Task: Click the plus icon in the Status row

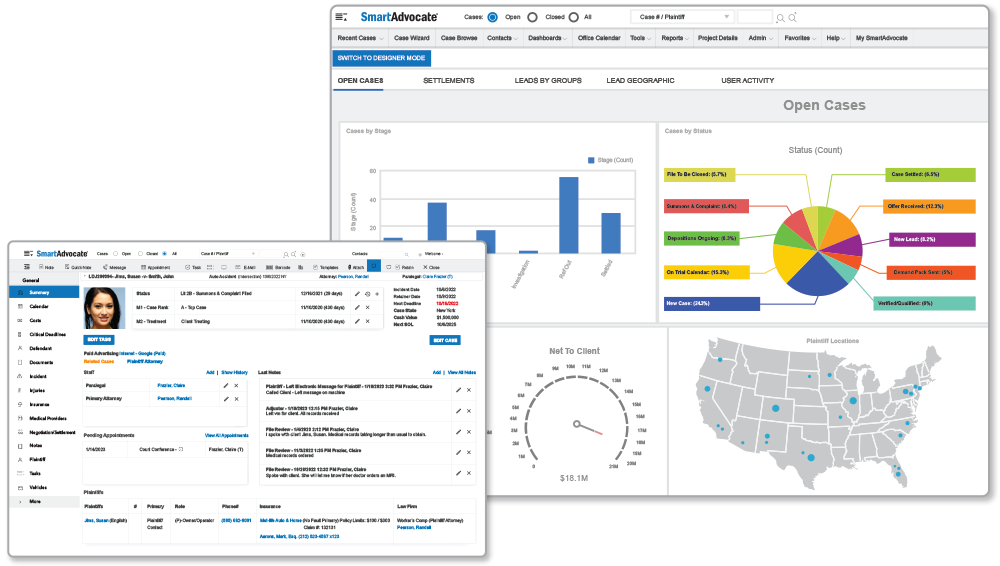Action: tap(377, 294)
